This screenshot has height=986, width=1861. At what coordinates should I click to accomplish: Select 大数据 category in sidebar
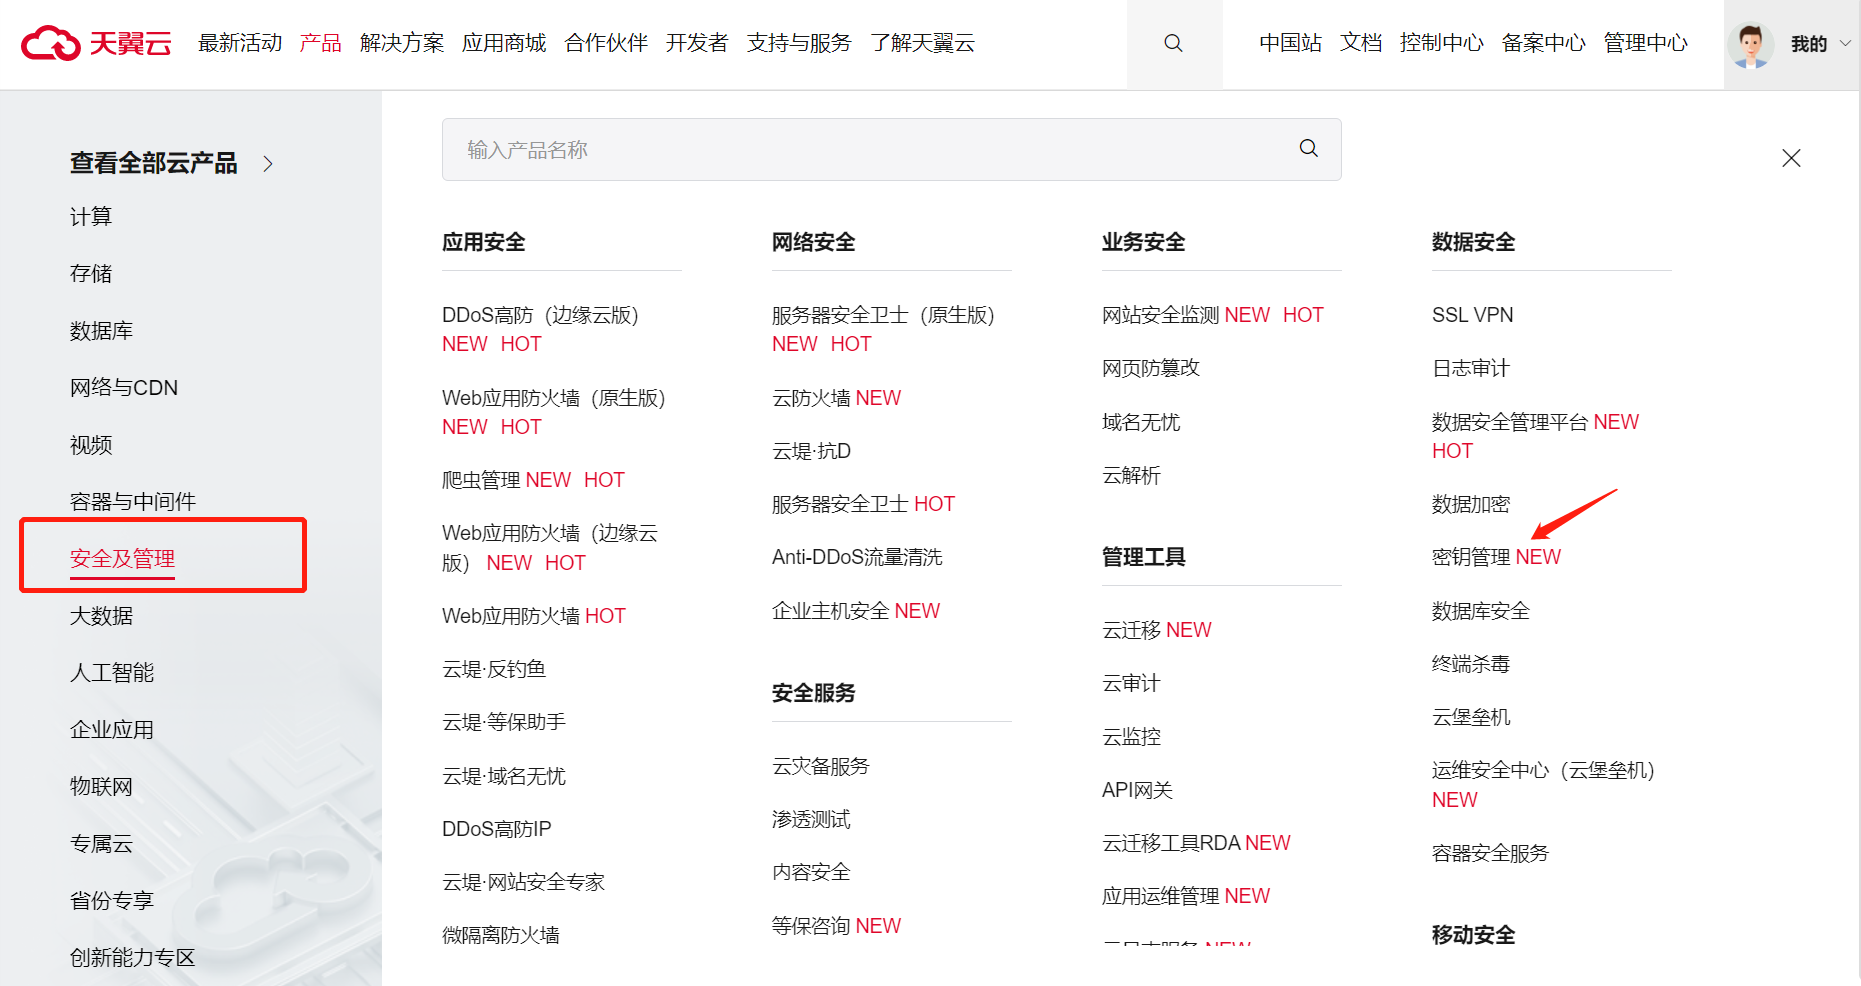click(x=101, y=615)
